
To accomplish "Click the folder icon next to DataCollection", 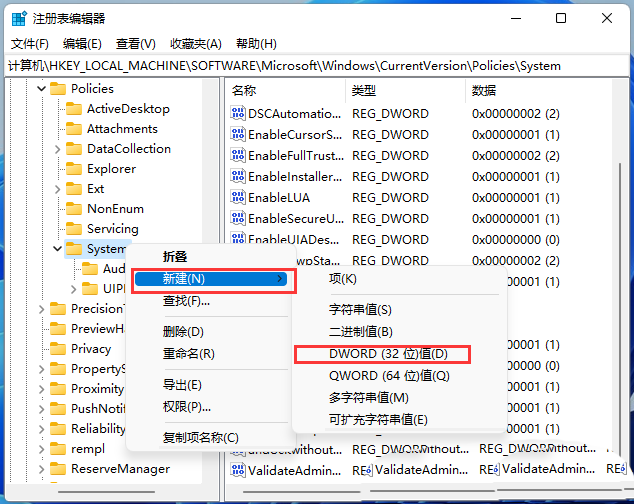I will coord(73,149).
